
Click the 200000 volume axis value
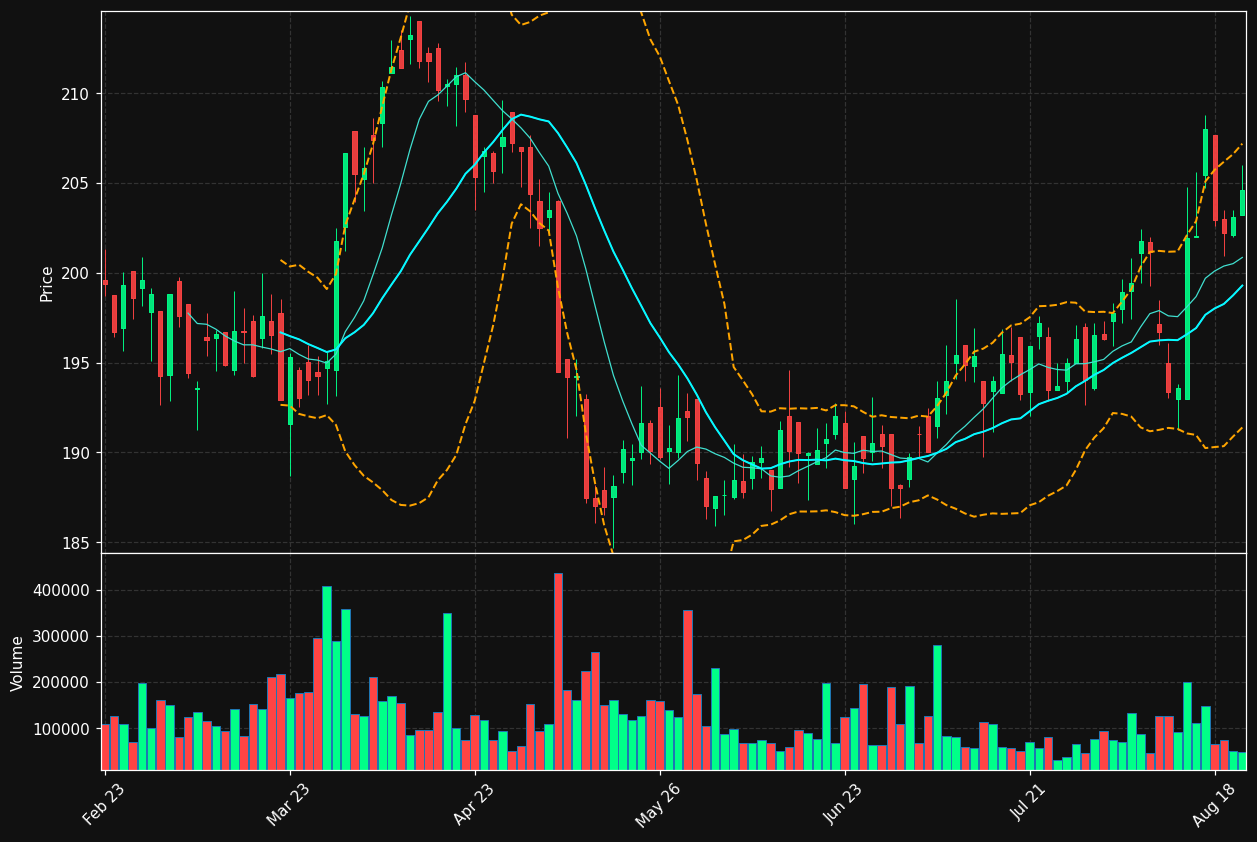pyautogui.click(x=62, y=683)
